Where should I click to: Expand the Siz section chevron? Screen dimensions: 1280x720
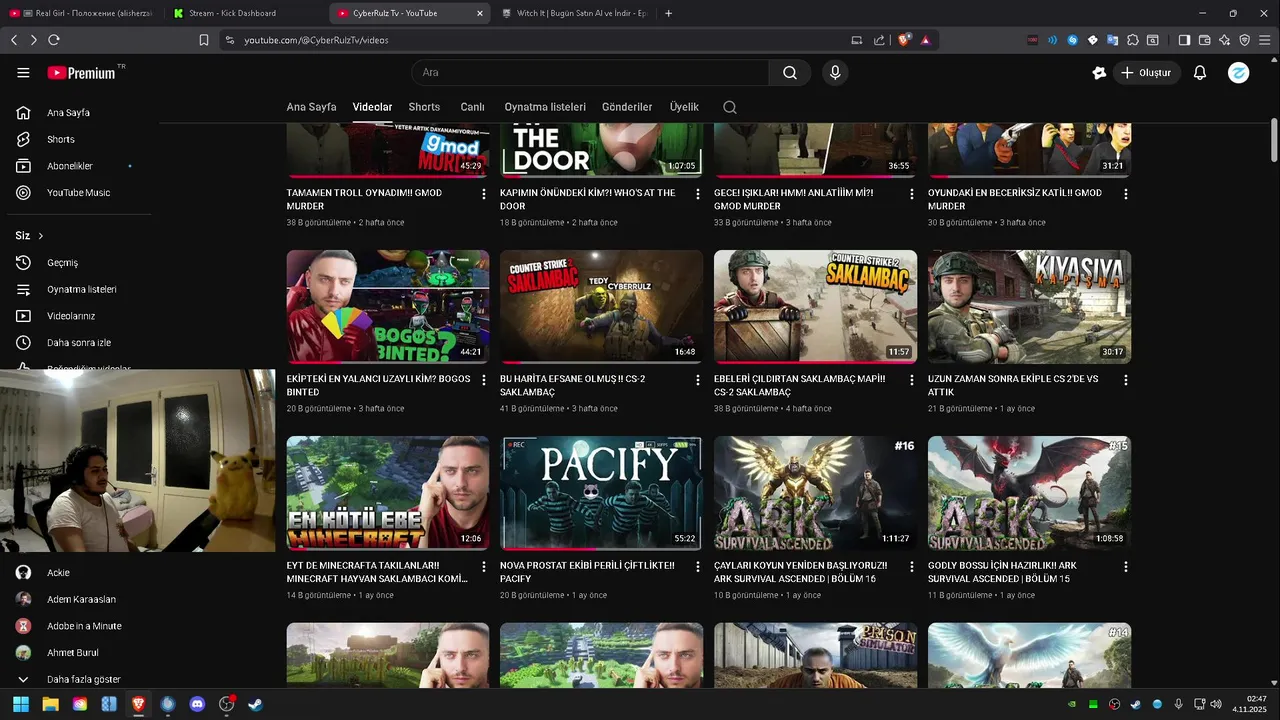tap(41, 236)
